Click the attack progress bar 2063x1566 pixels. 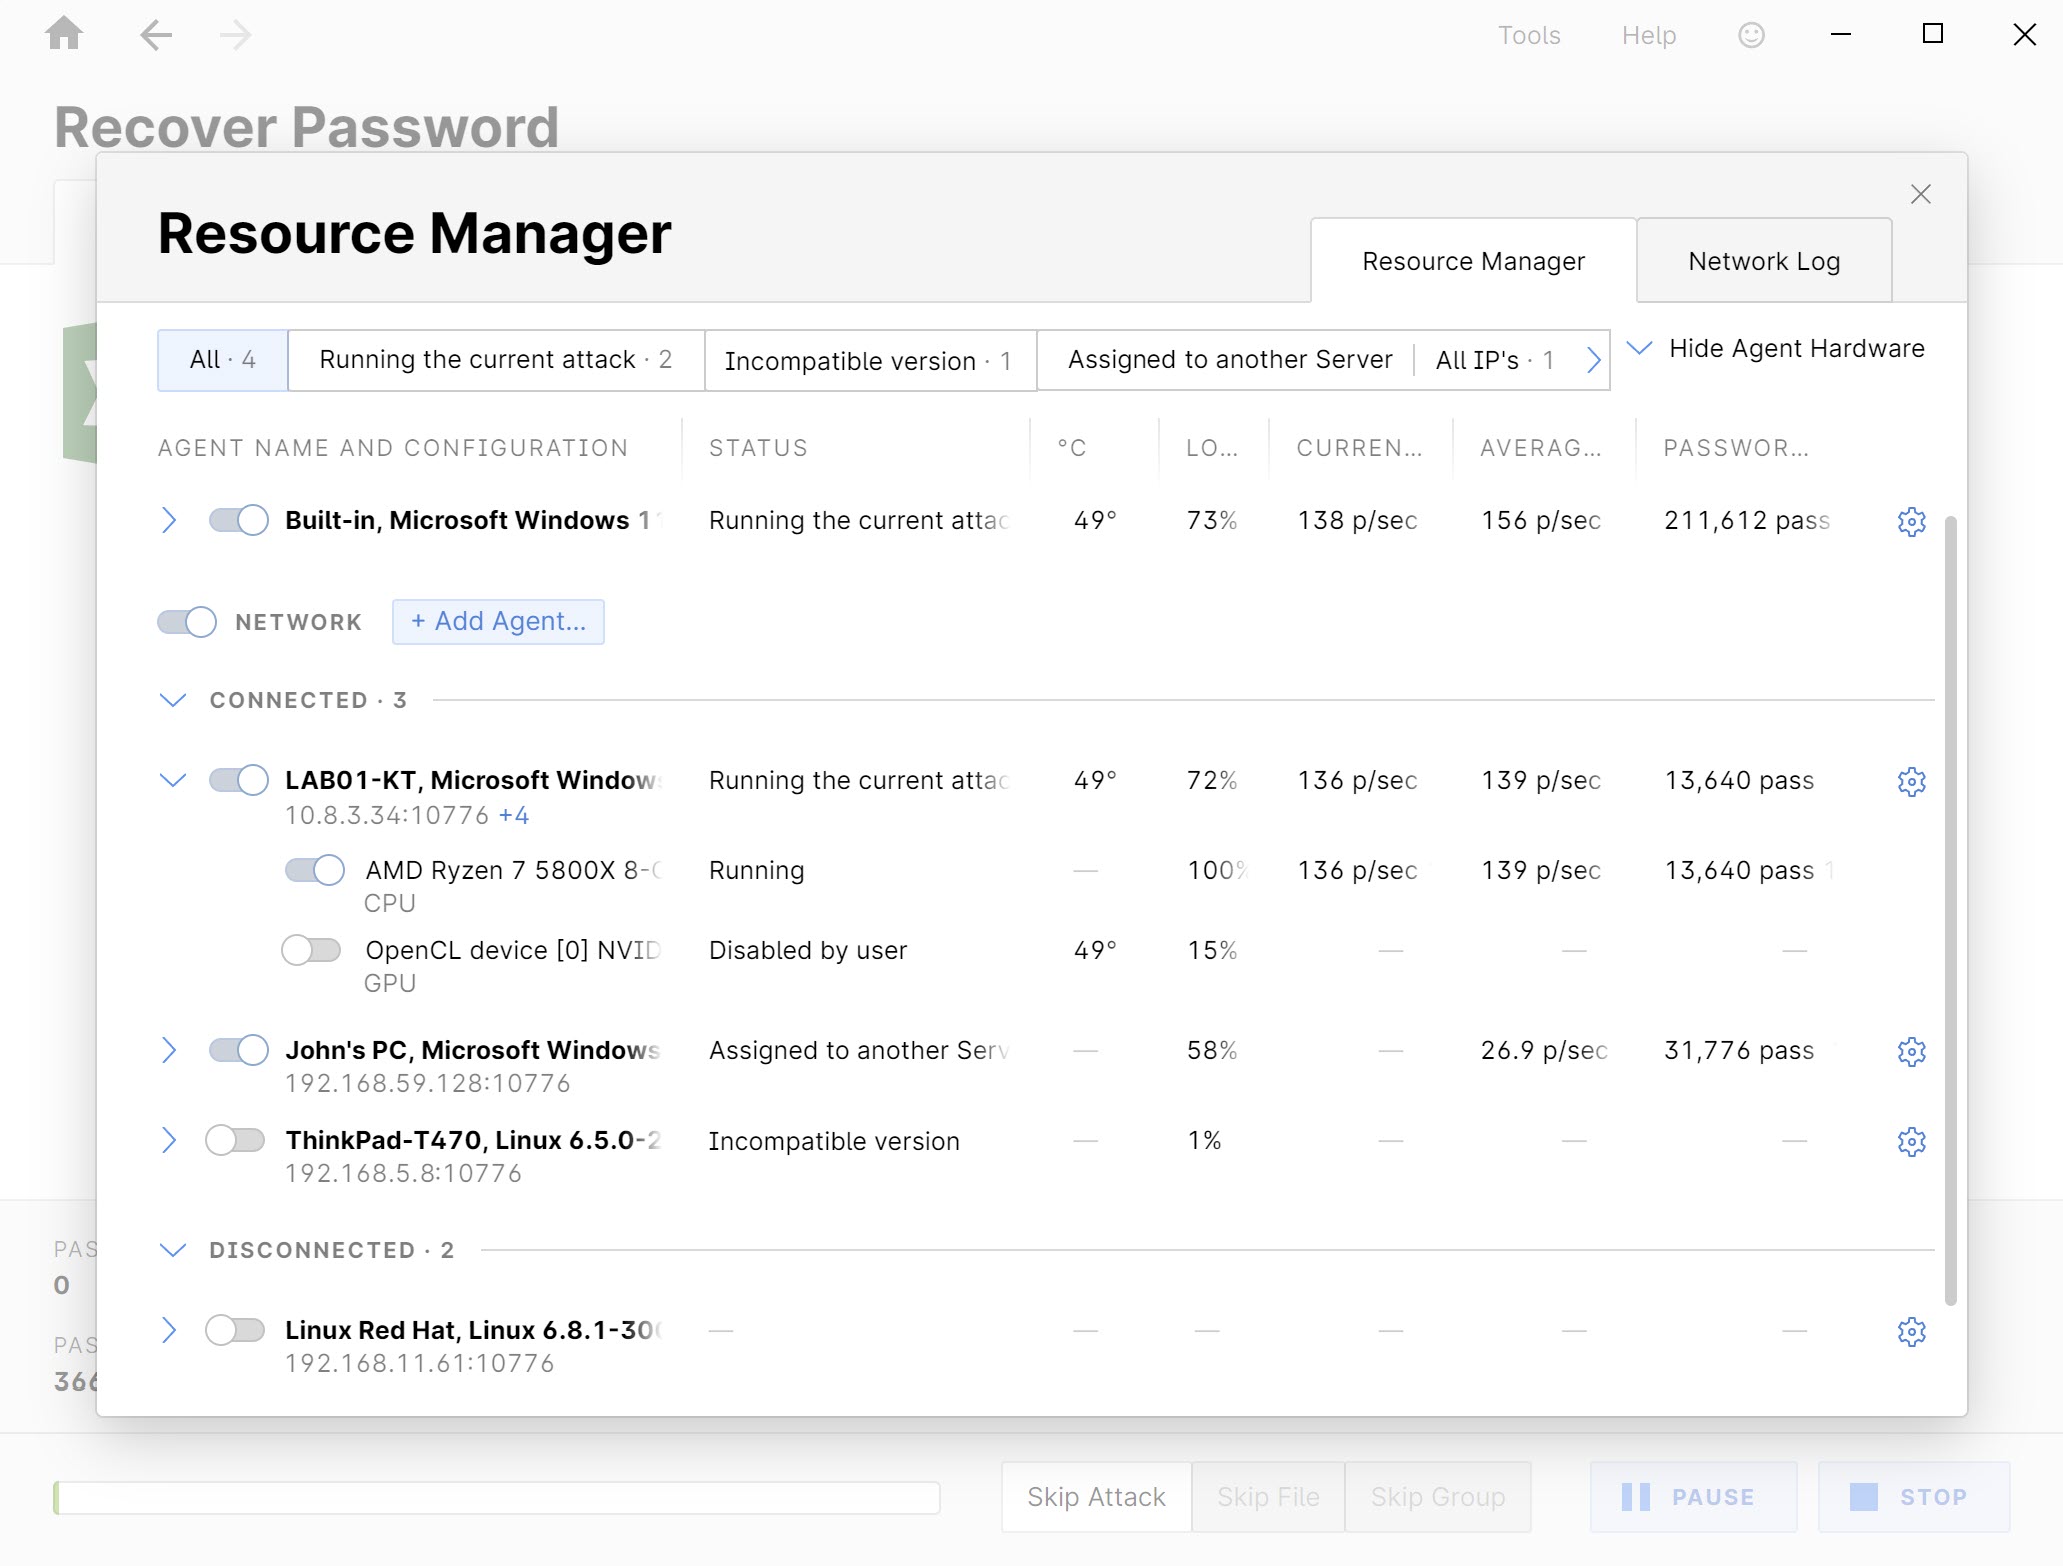click(497, 1497)
